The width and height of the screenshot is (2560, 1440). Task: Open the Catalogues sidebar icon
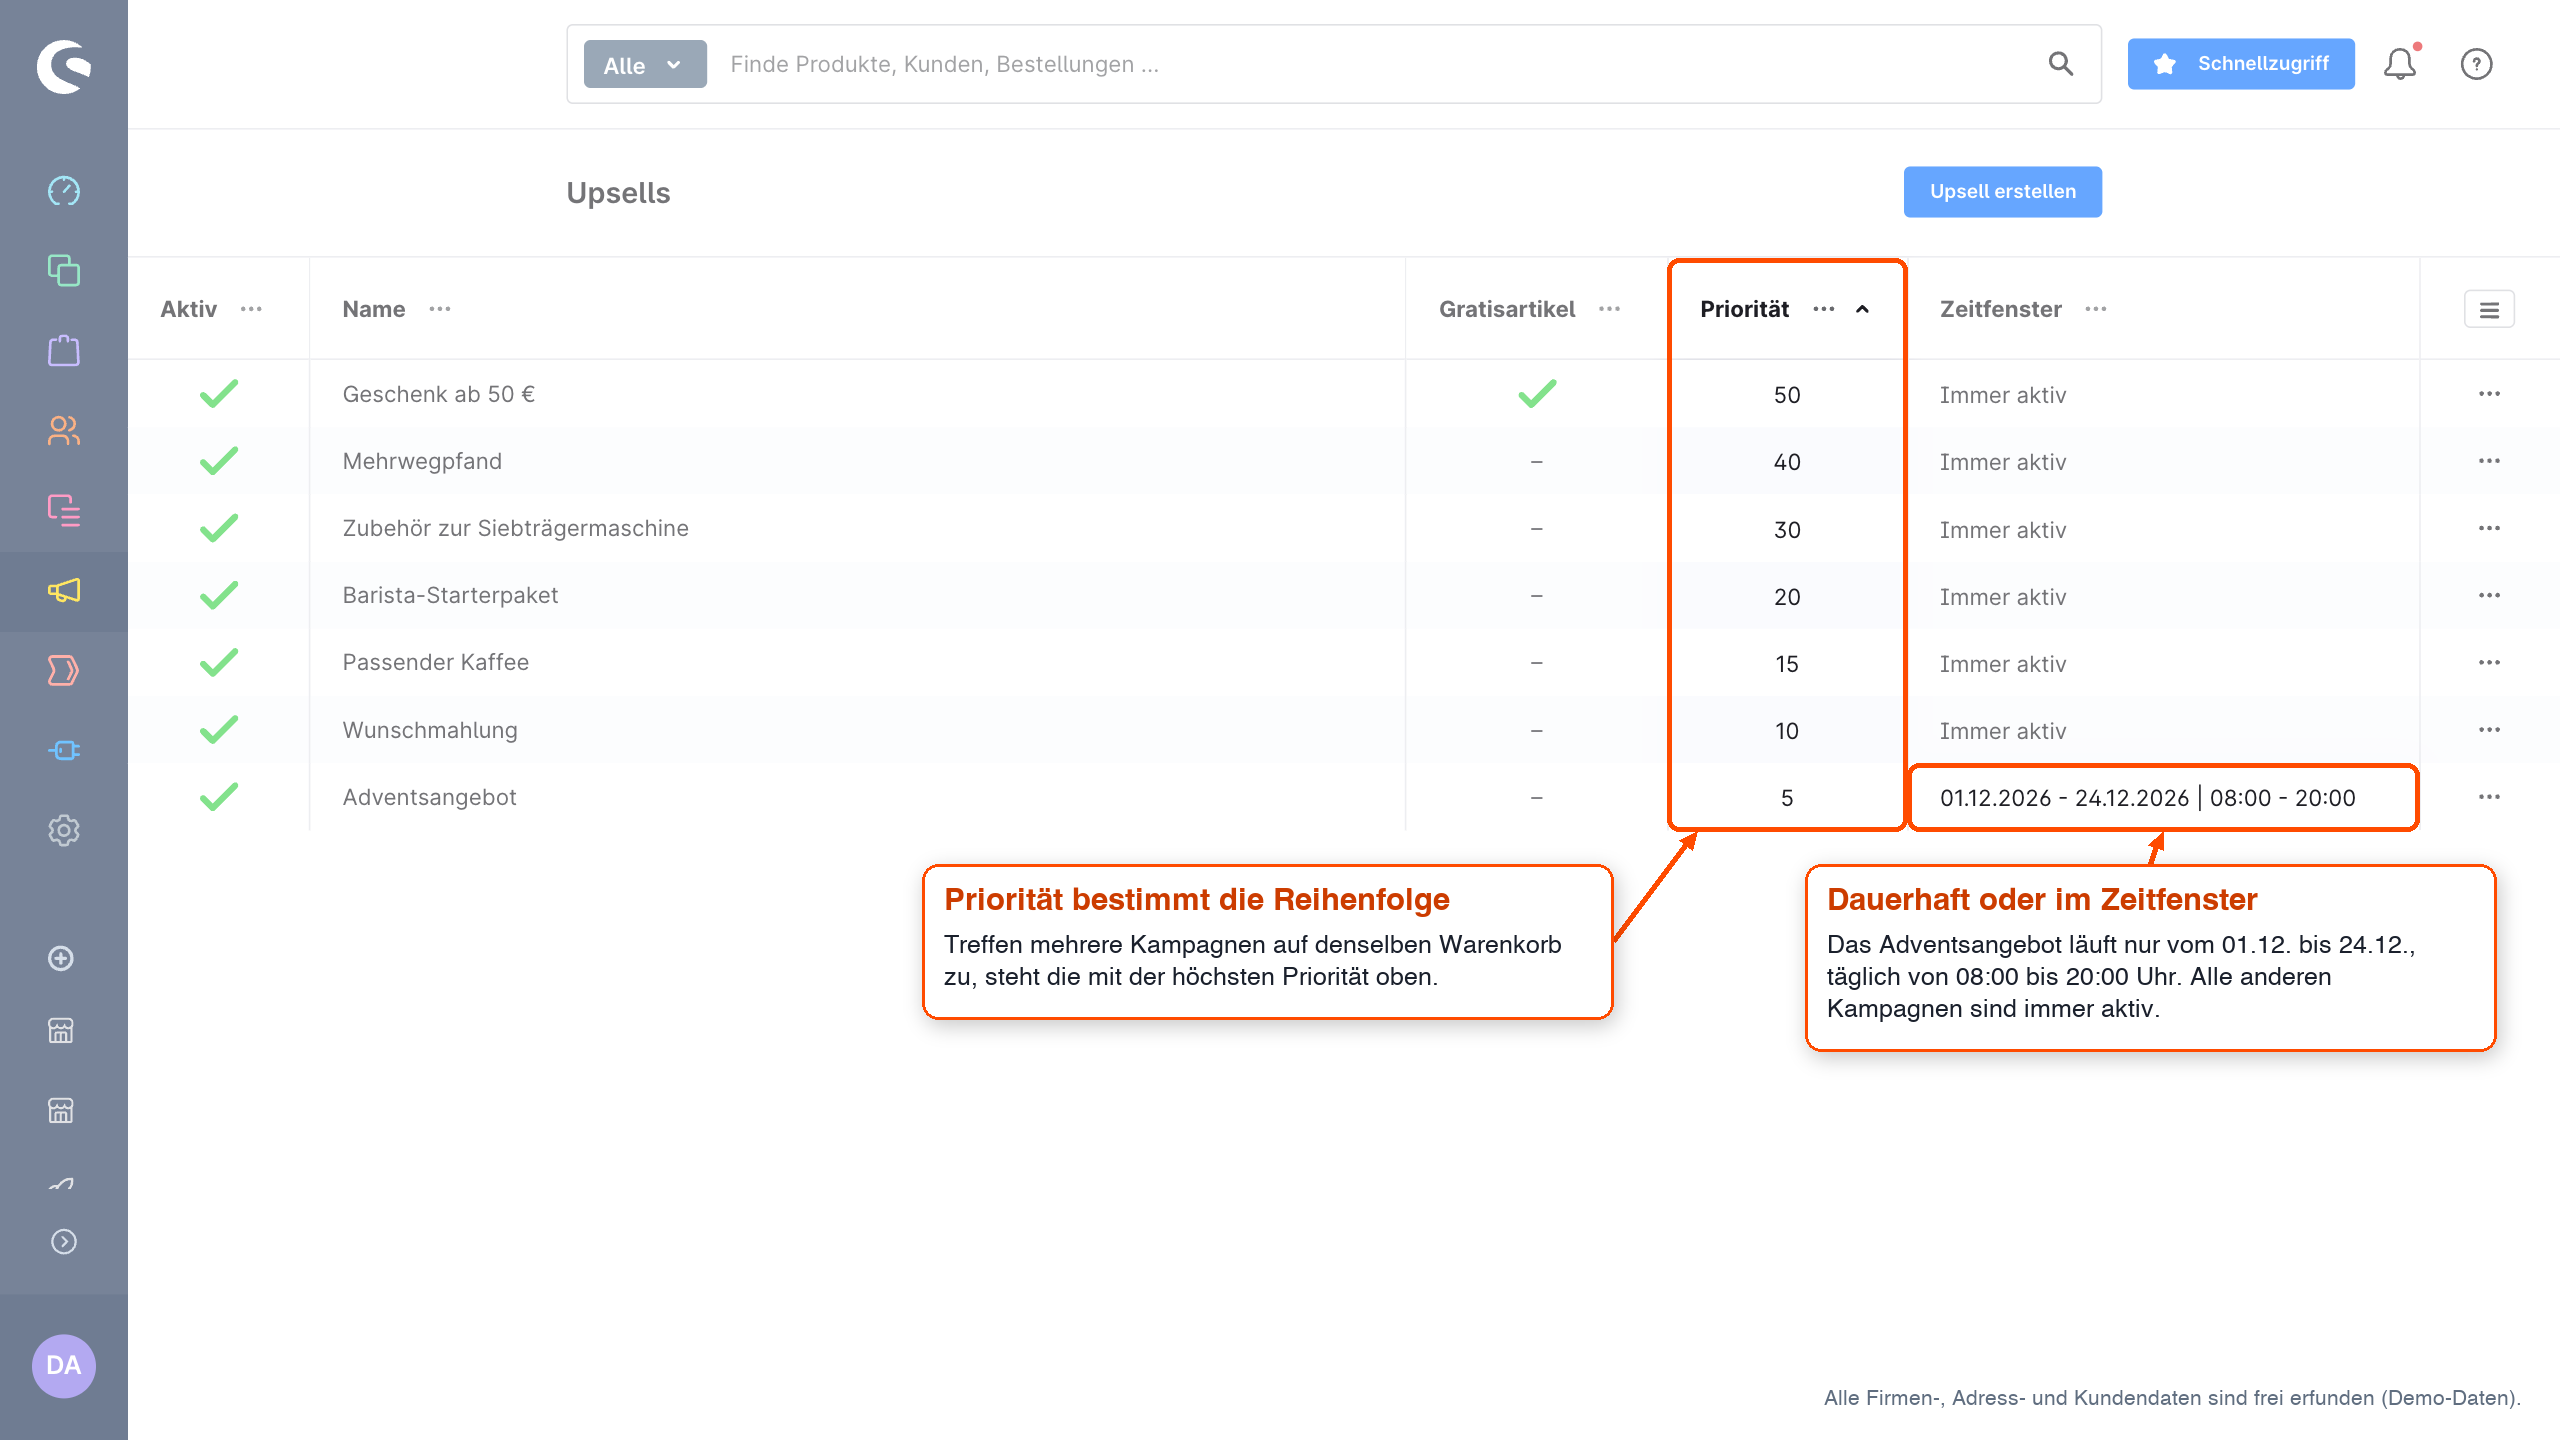[x=64, y=270]
